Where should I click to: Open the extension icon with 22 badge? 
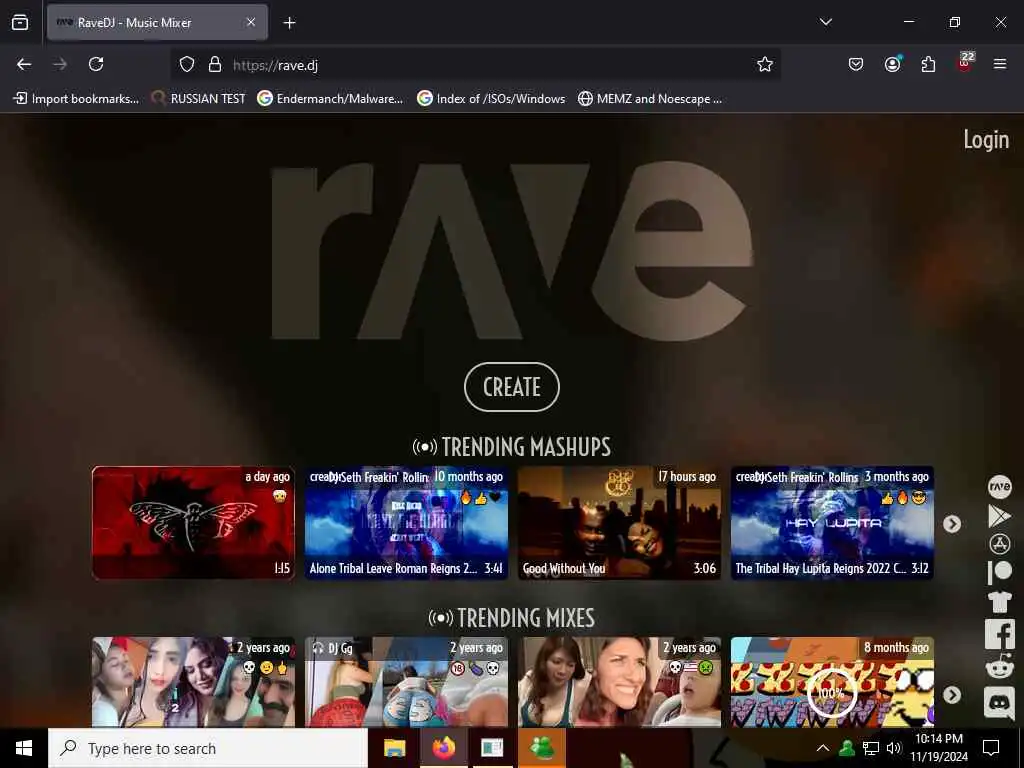pos(965,63)
